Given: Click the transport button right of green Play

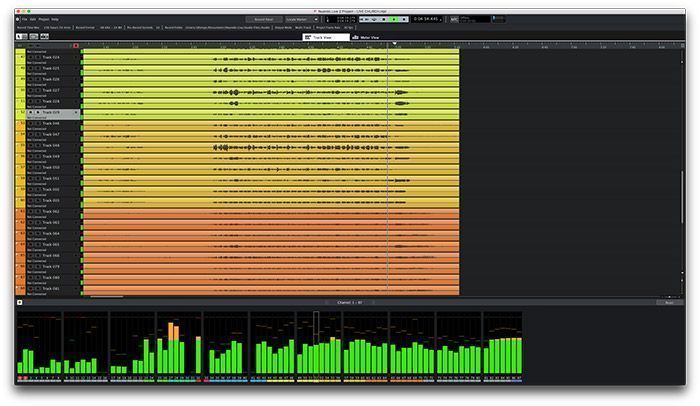Looking at the screenshot, I should tap(404, 19).
